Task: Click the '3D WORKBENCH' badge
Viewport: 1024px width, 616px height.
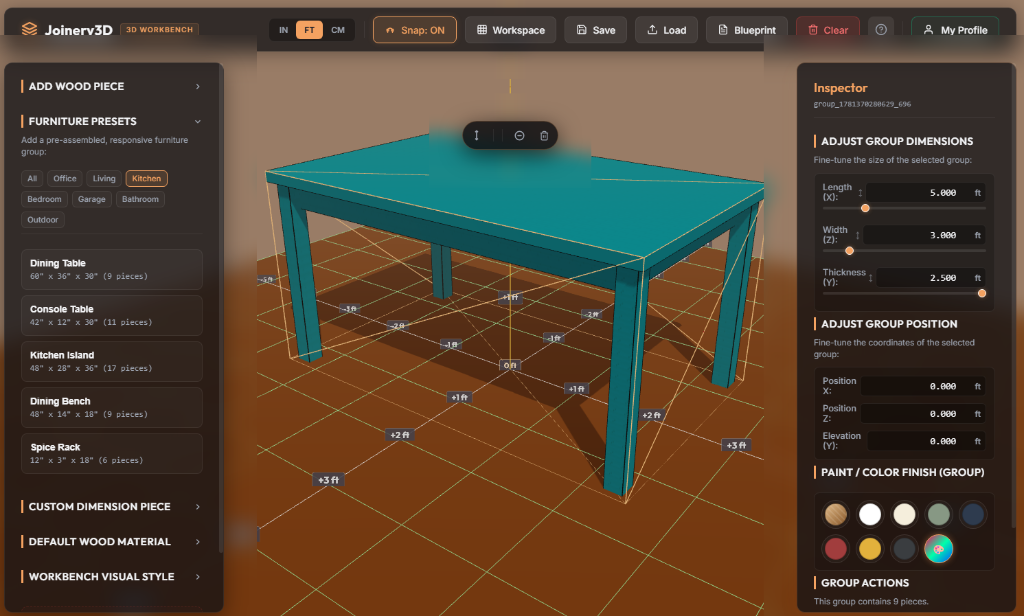Action: click(x=160, y=30)
